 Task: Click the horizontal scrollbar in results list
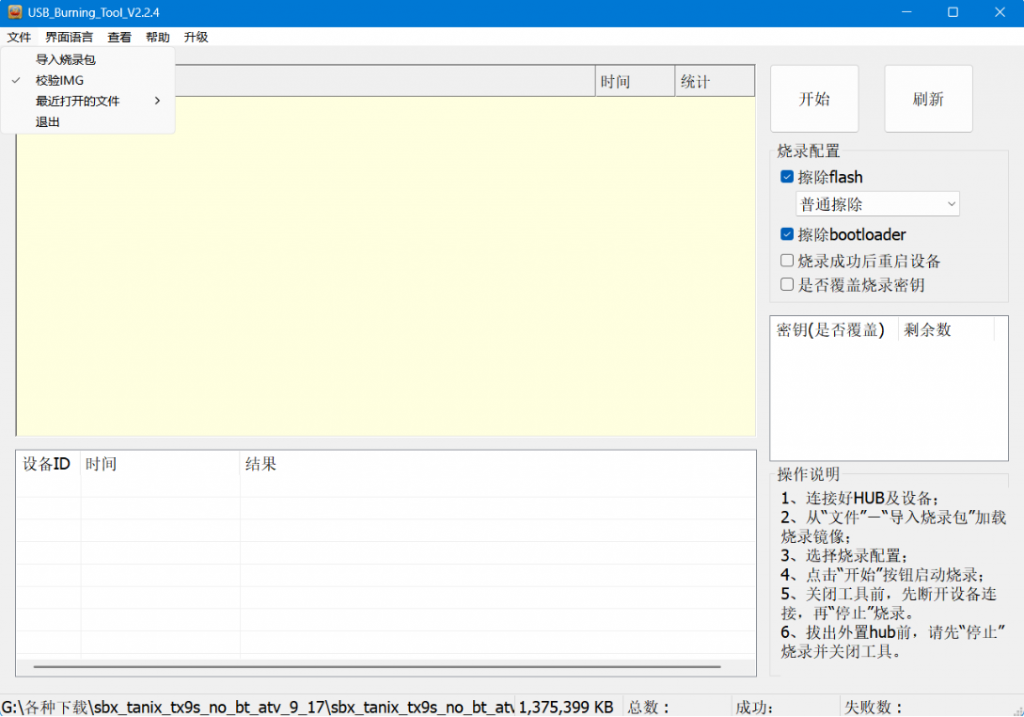pos(376,666)
